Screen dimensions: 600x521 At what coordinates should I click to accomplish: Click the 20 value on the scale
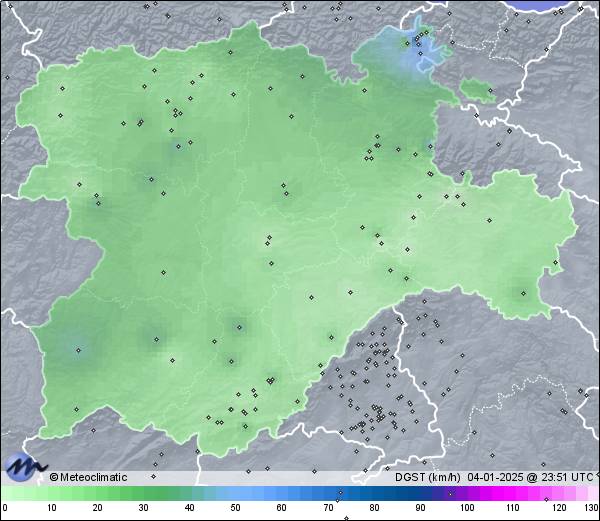[98, 508]
